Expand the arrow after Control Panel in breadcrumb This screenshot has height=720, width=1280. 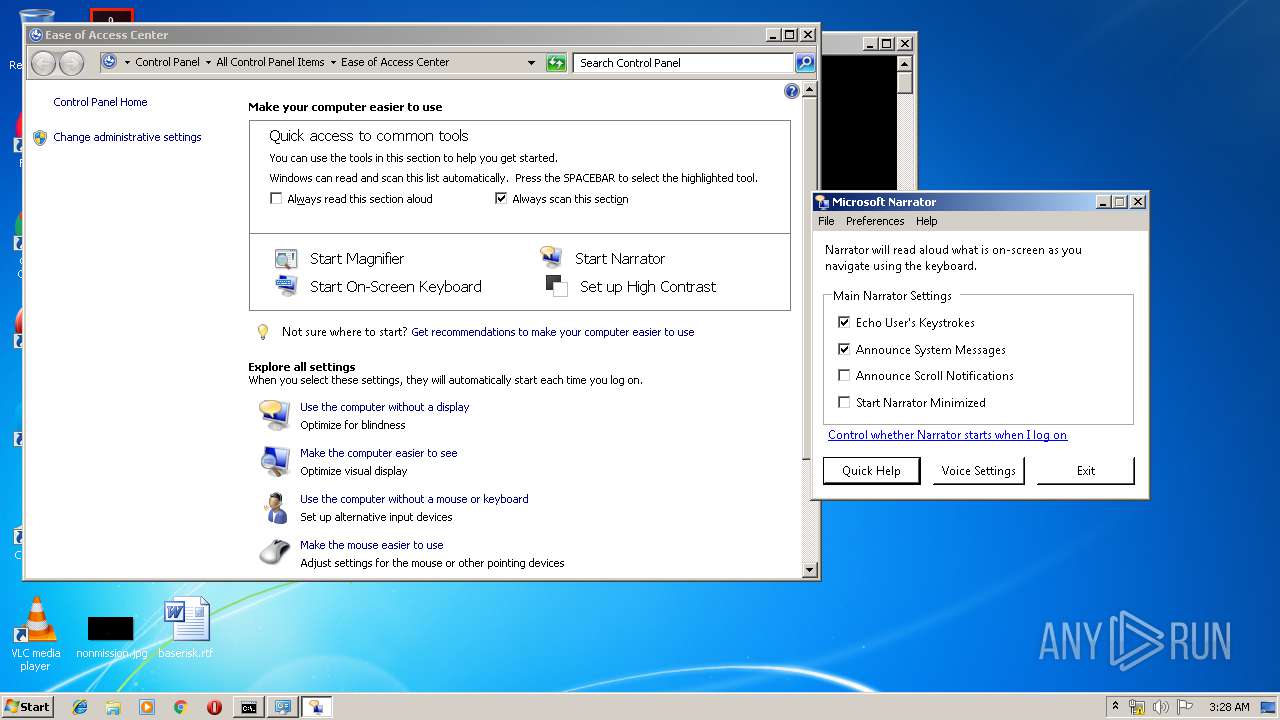[x=208, y=62]
